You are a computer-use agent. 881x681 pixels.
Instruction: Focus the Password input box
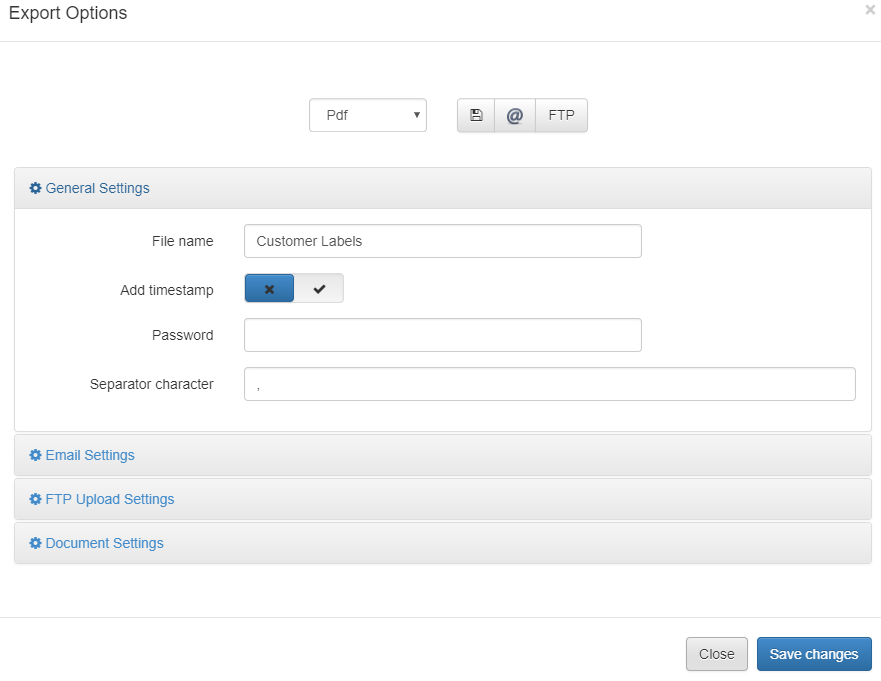[x=442, y=335]
